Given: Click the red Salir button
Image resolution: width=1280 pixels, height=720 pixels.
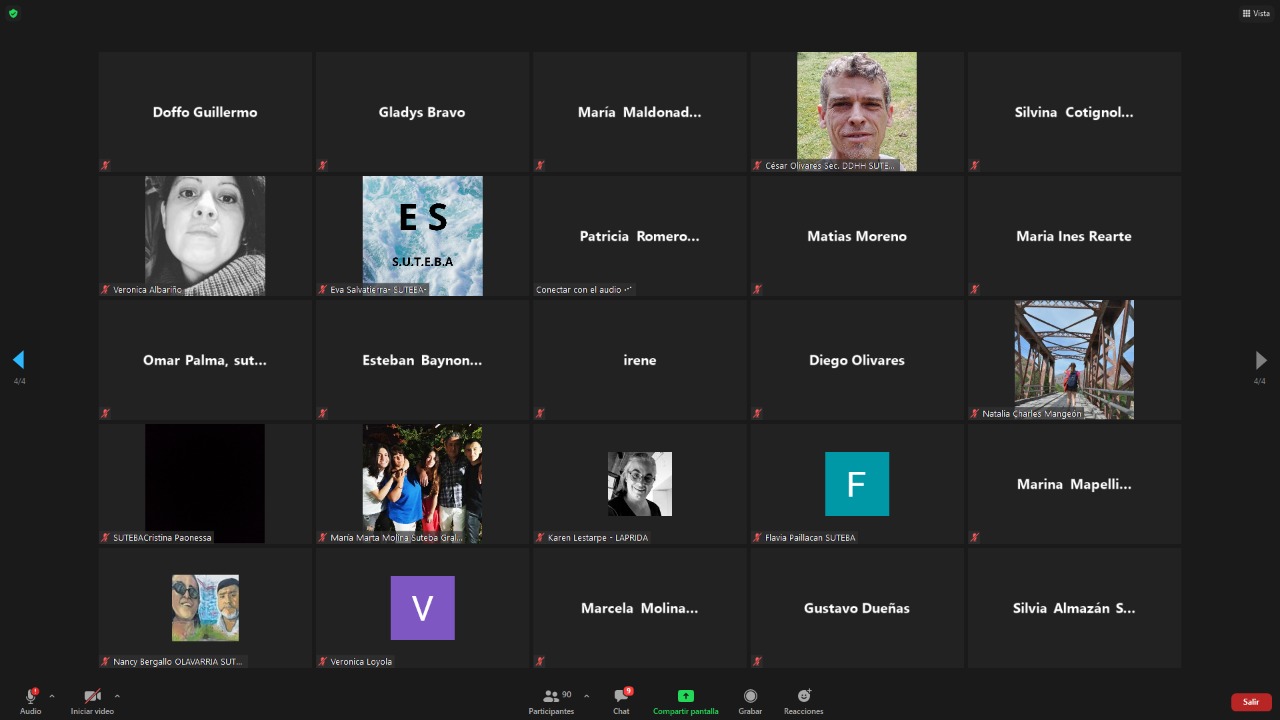Looking at the screenshot, I should pos(1250,702).
